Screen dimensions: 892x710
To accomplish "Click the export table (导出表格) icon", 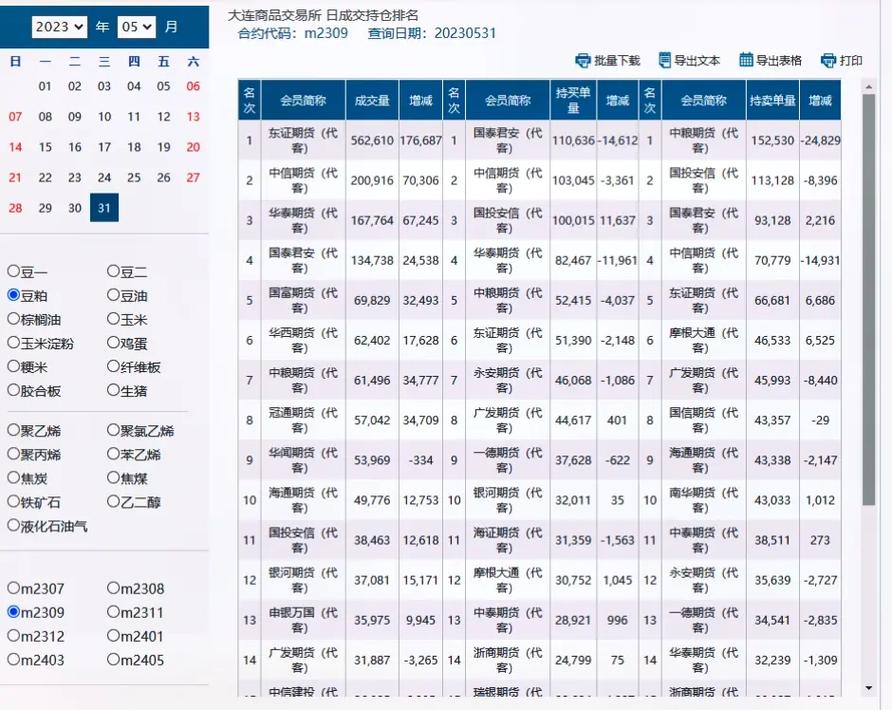I will coord(746,60).
